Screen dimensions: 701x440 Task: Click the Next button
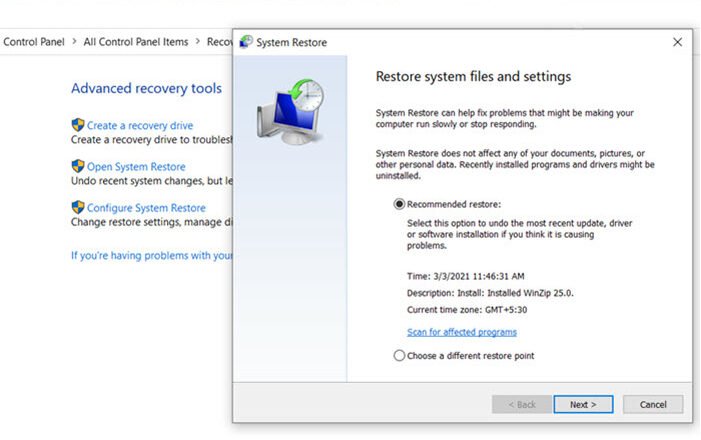pos(583,404)
